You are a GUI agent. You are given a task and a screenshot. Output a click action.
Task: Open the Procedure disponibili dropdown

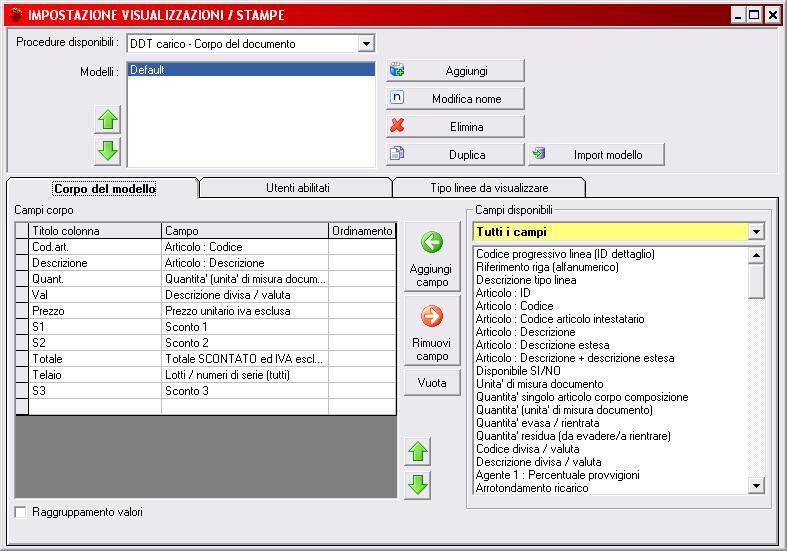(x=365, y=44)
